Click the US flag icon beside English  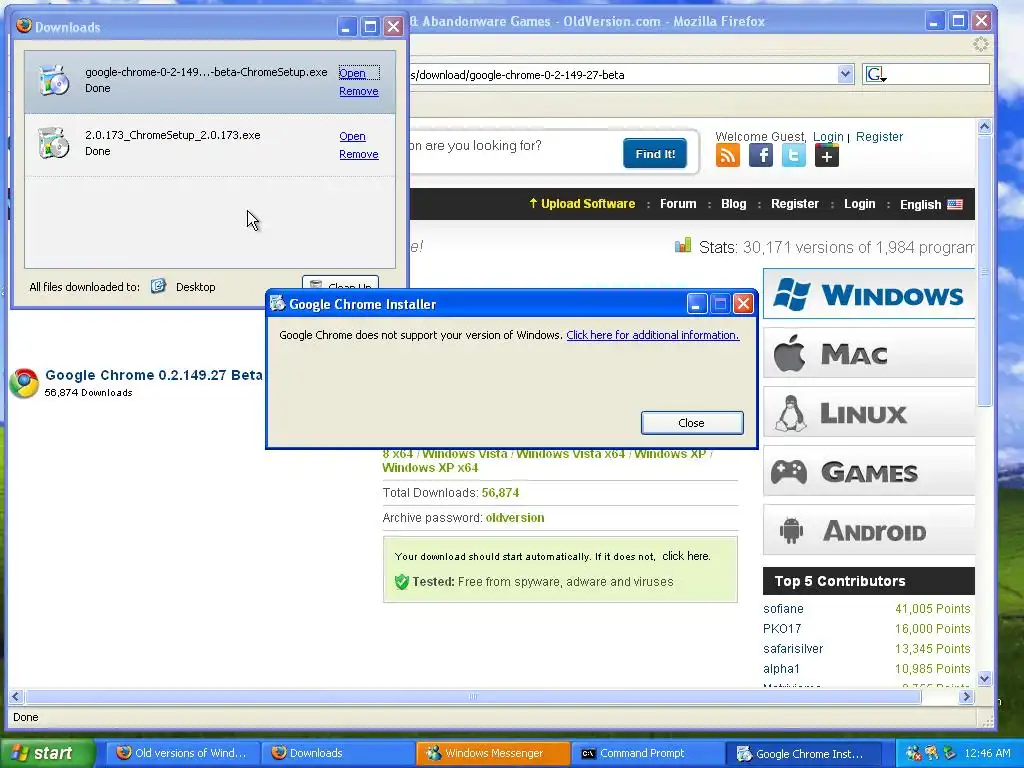coord(955,204)
